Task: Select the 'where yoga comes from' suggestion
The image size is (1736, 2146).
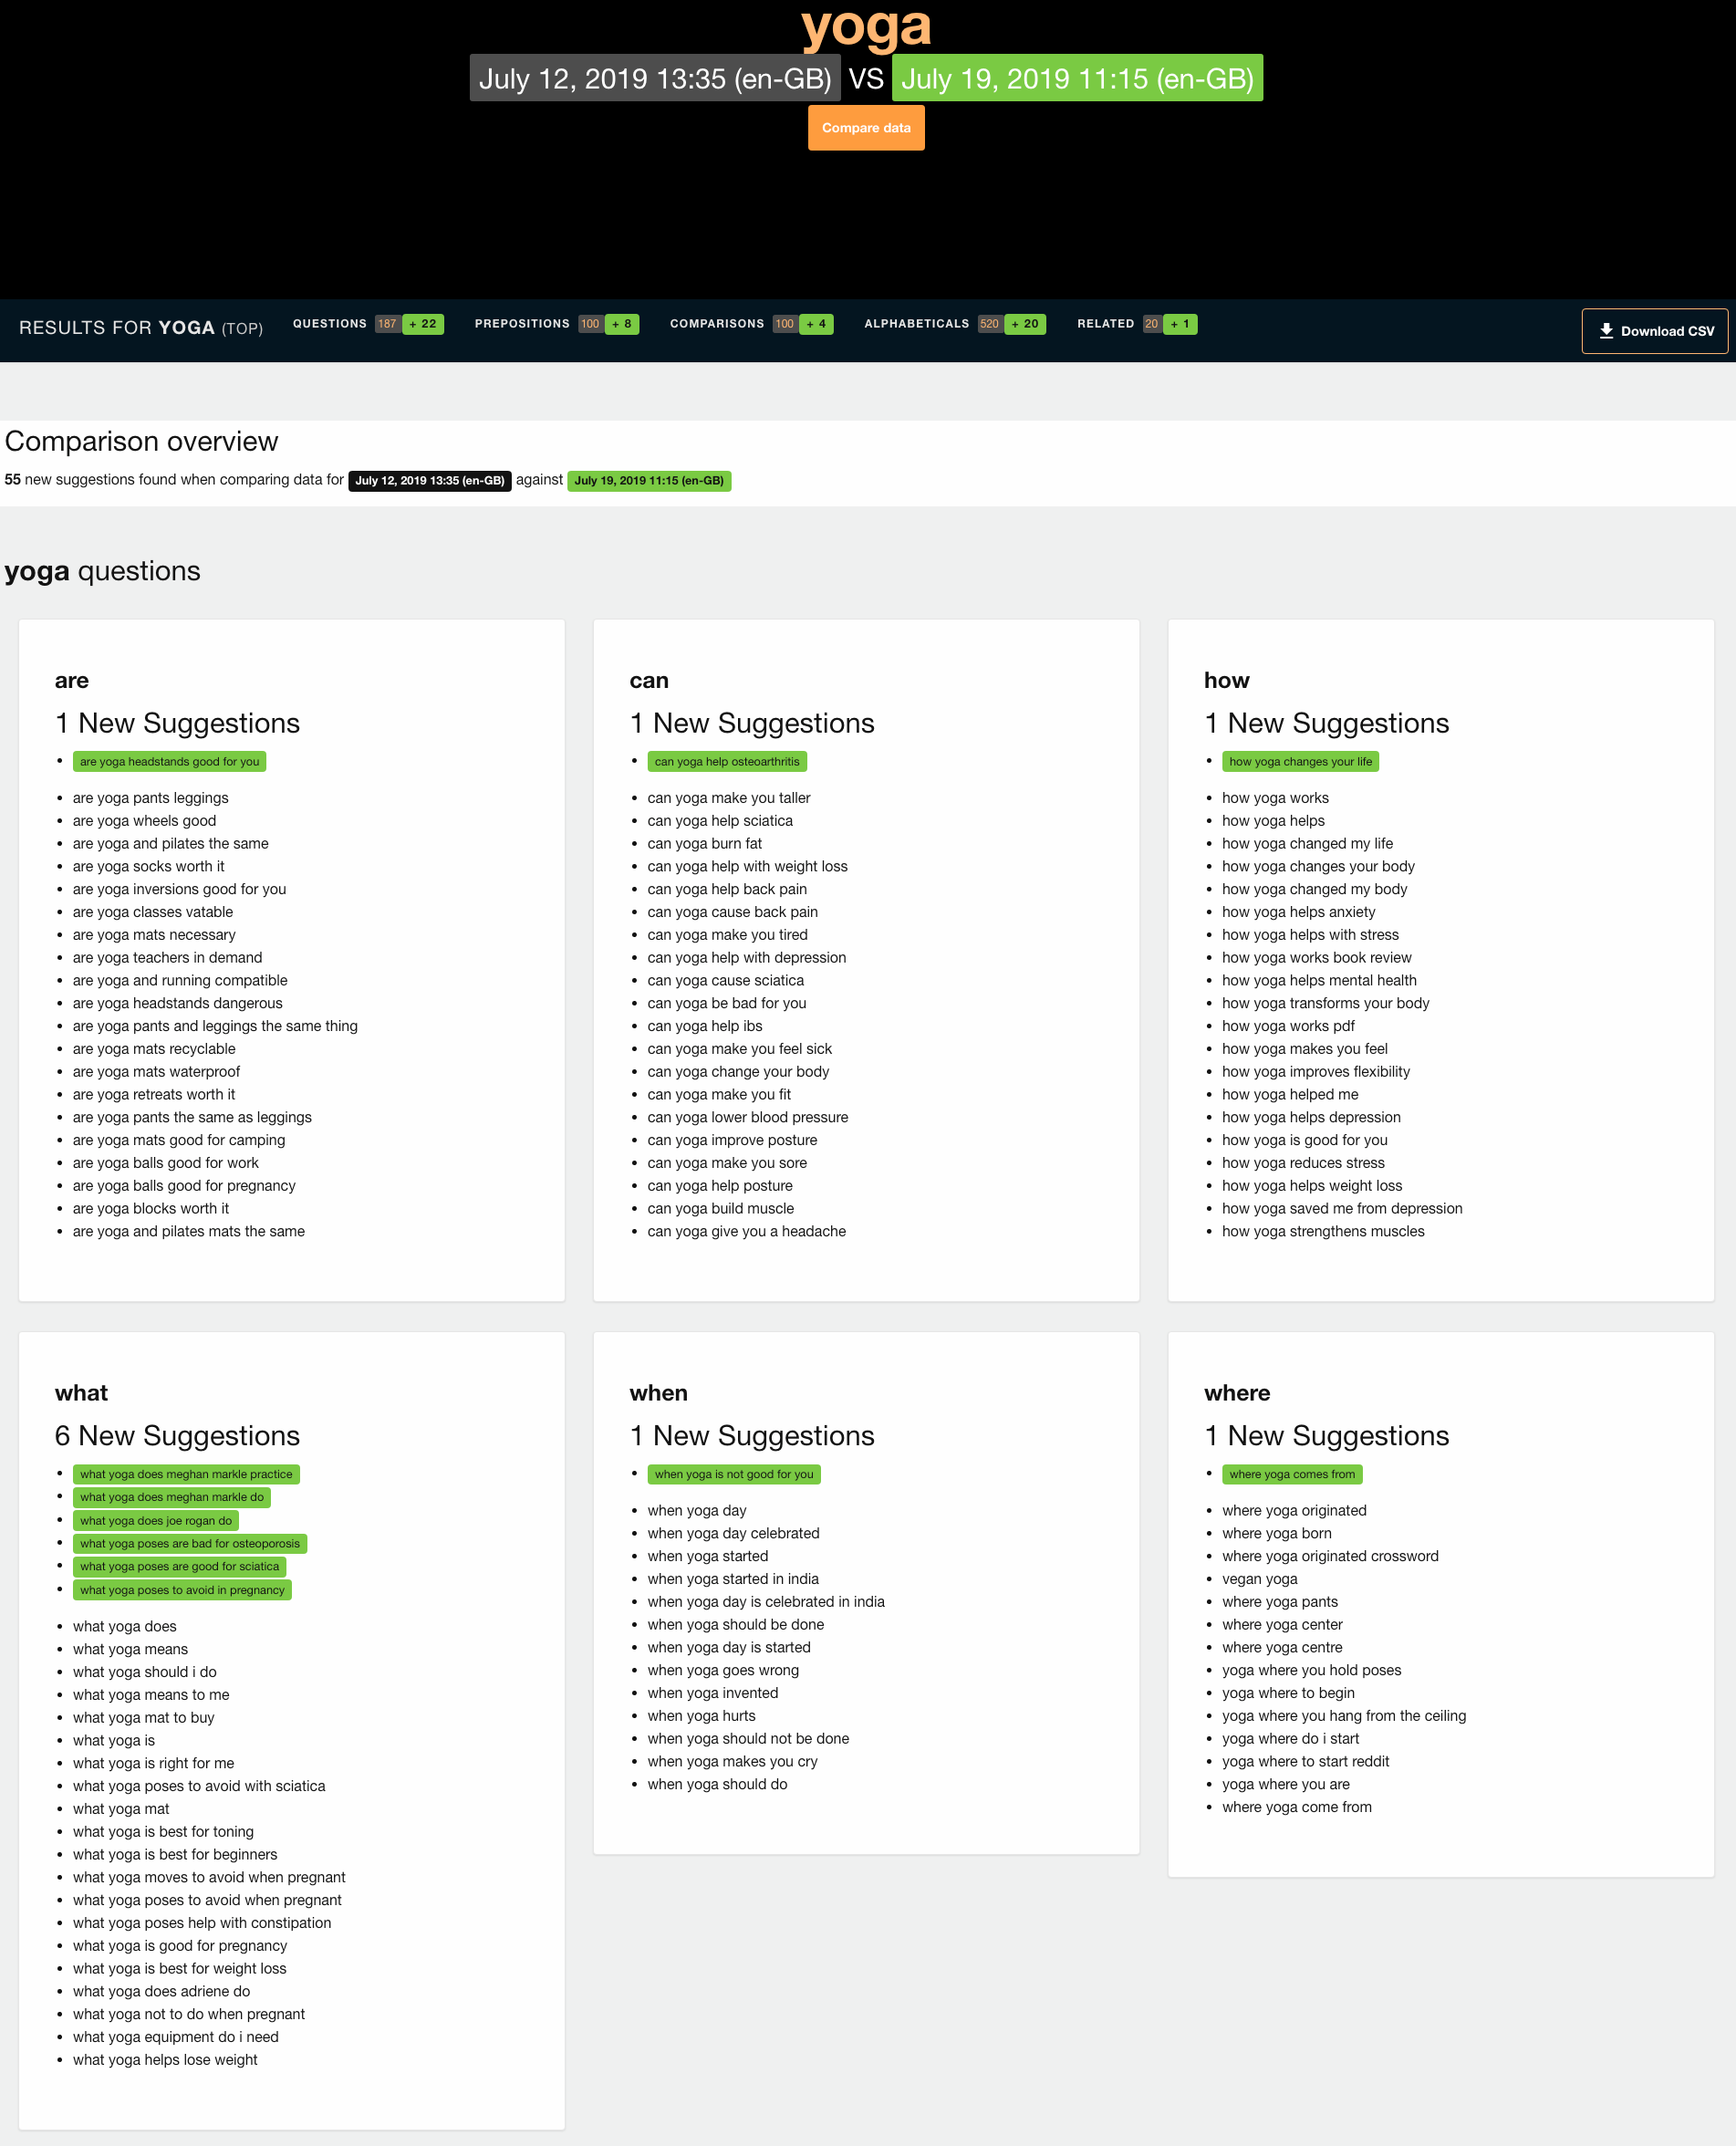Action: [1290, 1473]
